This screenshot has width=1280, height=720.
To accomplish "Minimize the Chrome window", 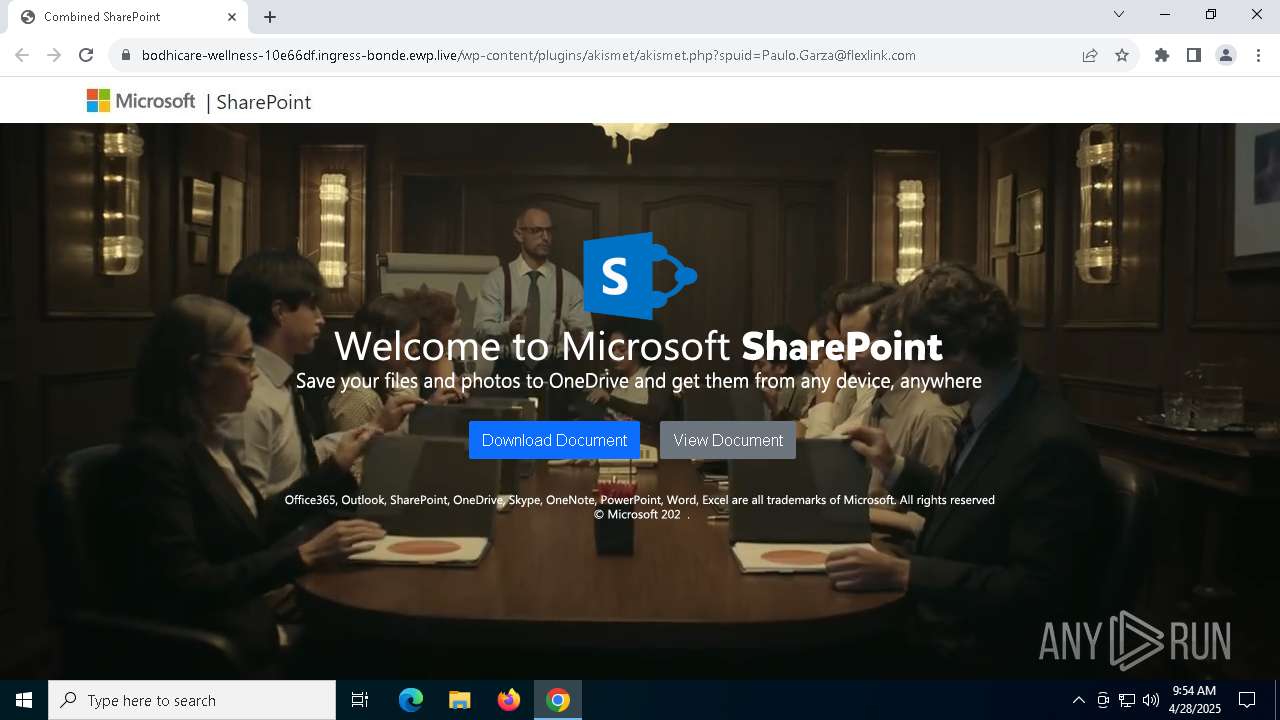I will pyautogui.click(x=1165, y=14).
